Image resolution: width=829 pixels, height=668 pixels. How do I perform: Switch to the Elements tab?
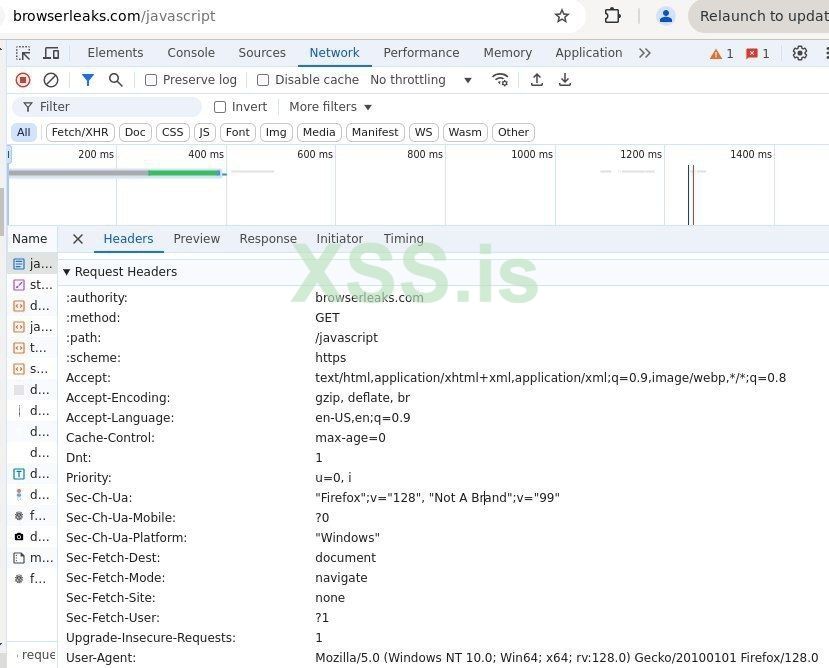click(x=115, y=53)
